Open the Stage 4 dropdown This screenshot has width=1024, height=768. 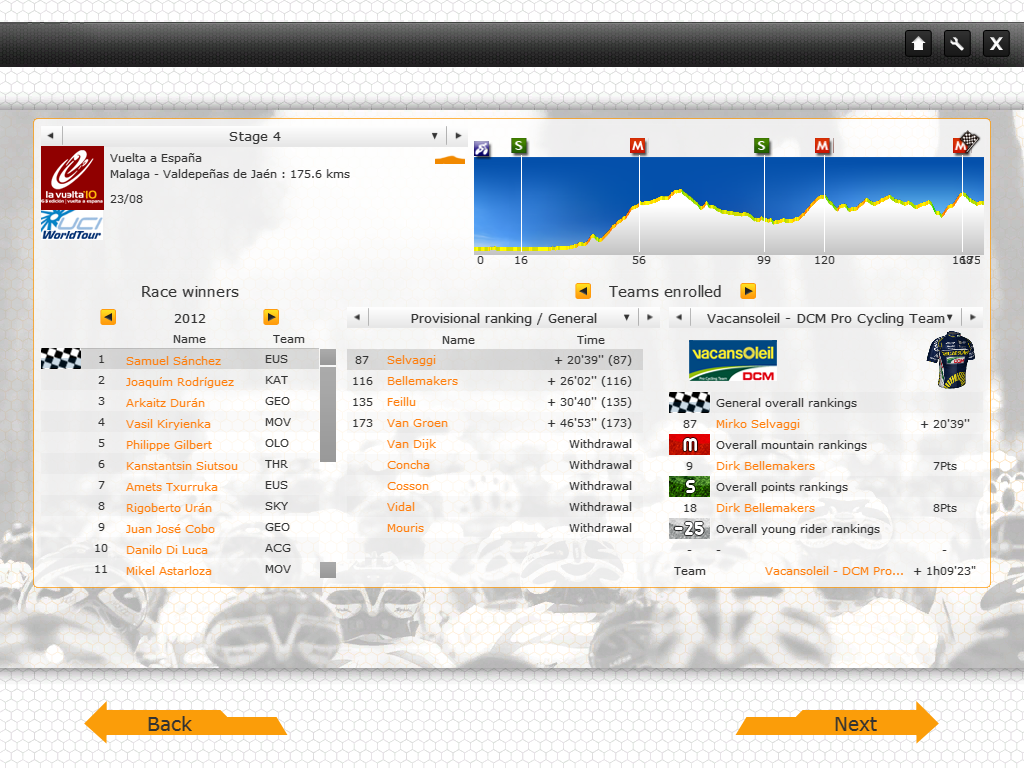(434, 136)
